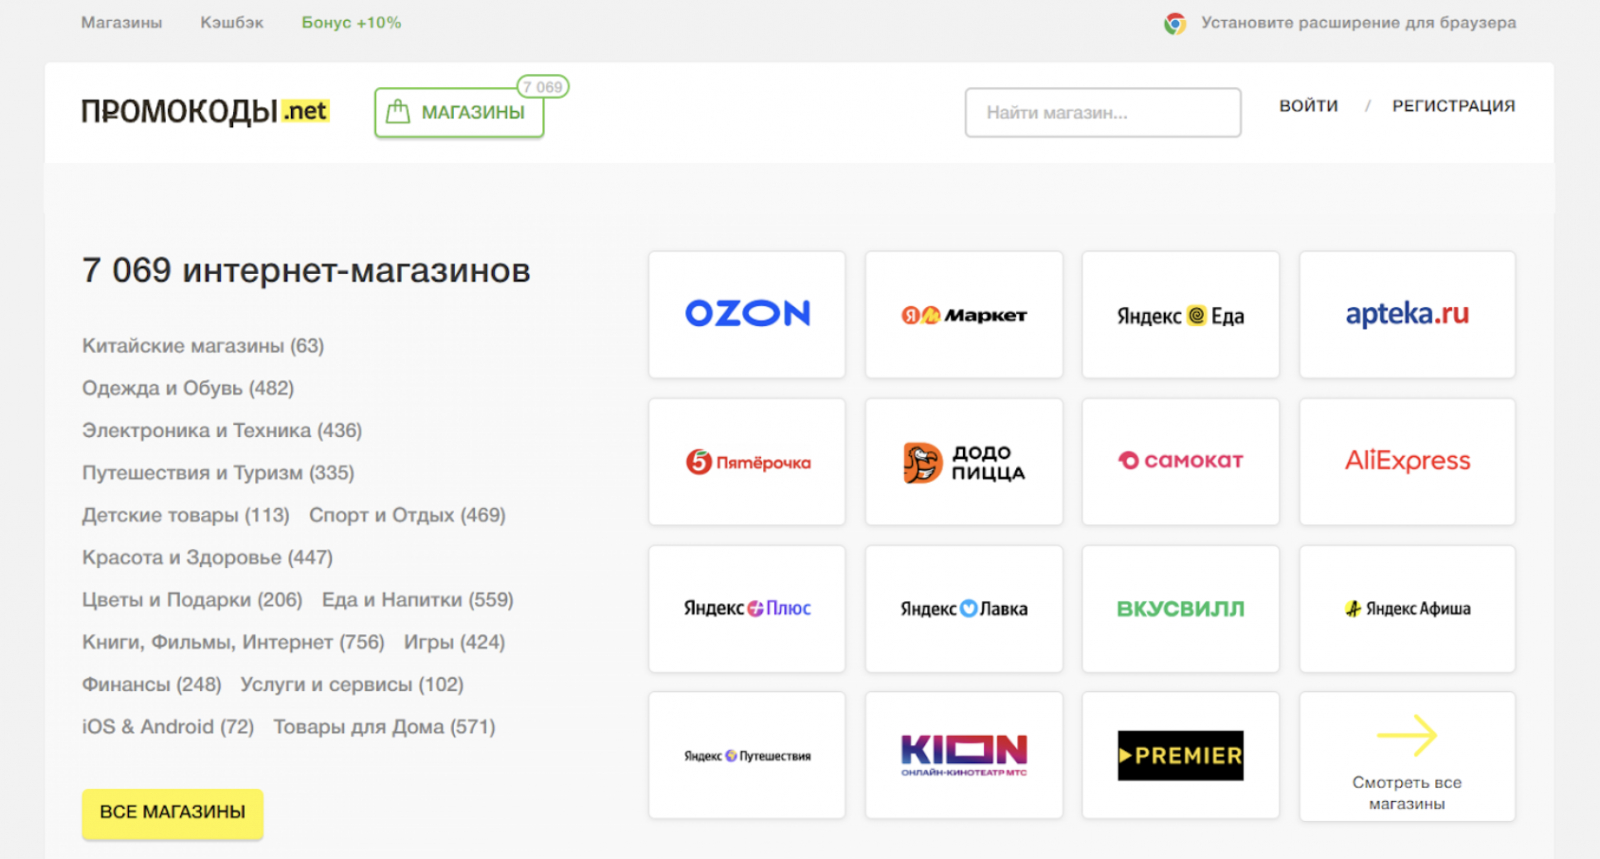This screenshot has width=1600, height=859.
Task: Click 'Установите расширение для браузера' link
Action: (x=1358, y=23)
